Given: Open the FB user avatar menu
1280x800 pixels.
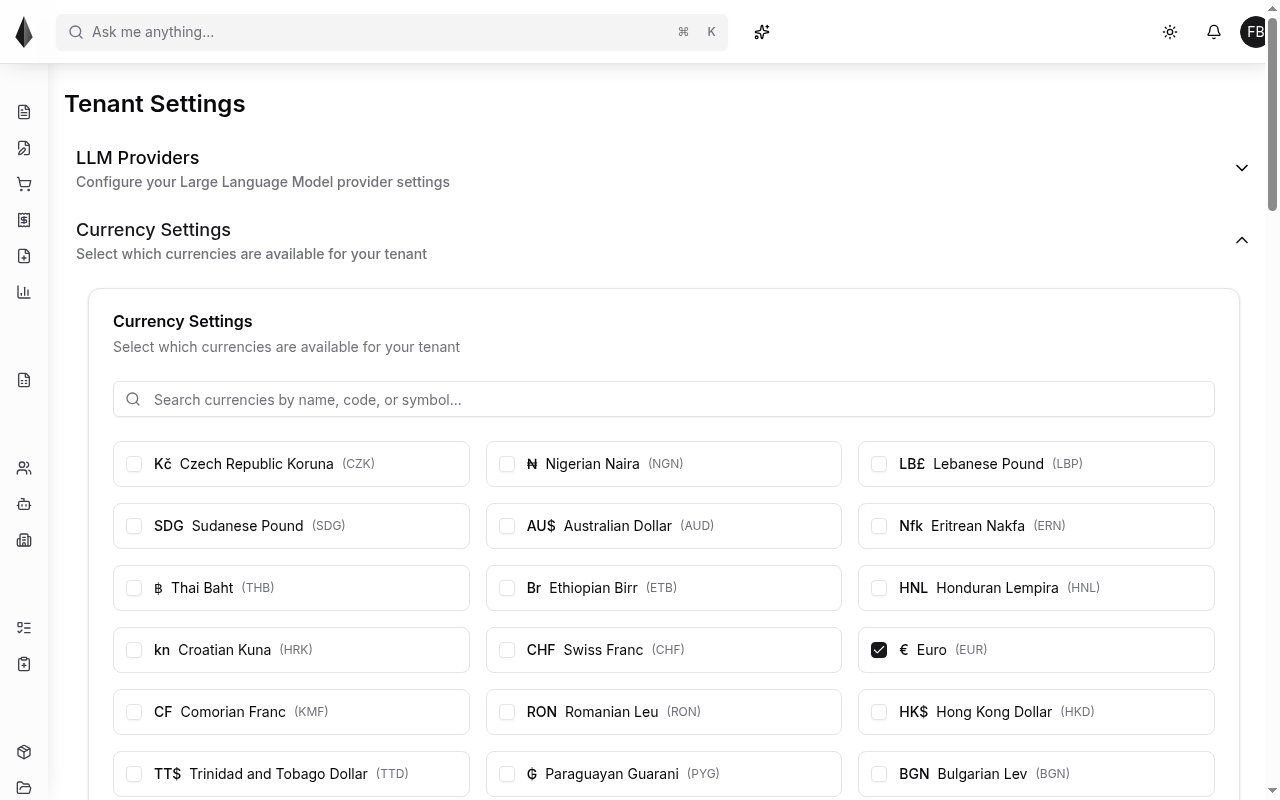Looking at the screenshot, I should (x=1255, y=32).
